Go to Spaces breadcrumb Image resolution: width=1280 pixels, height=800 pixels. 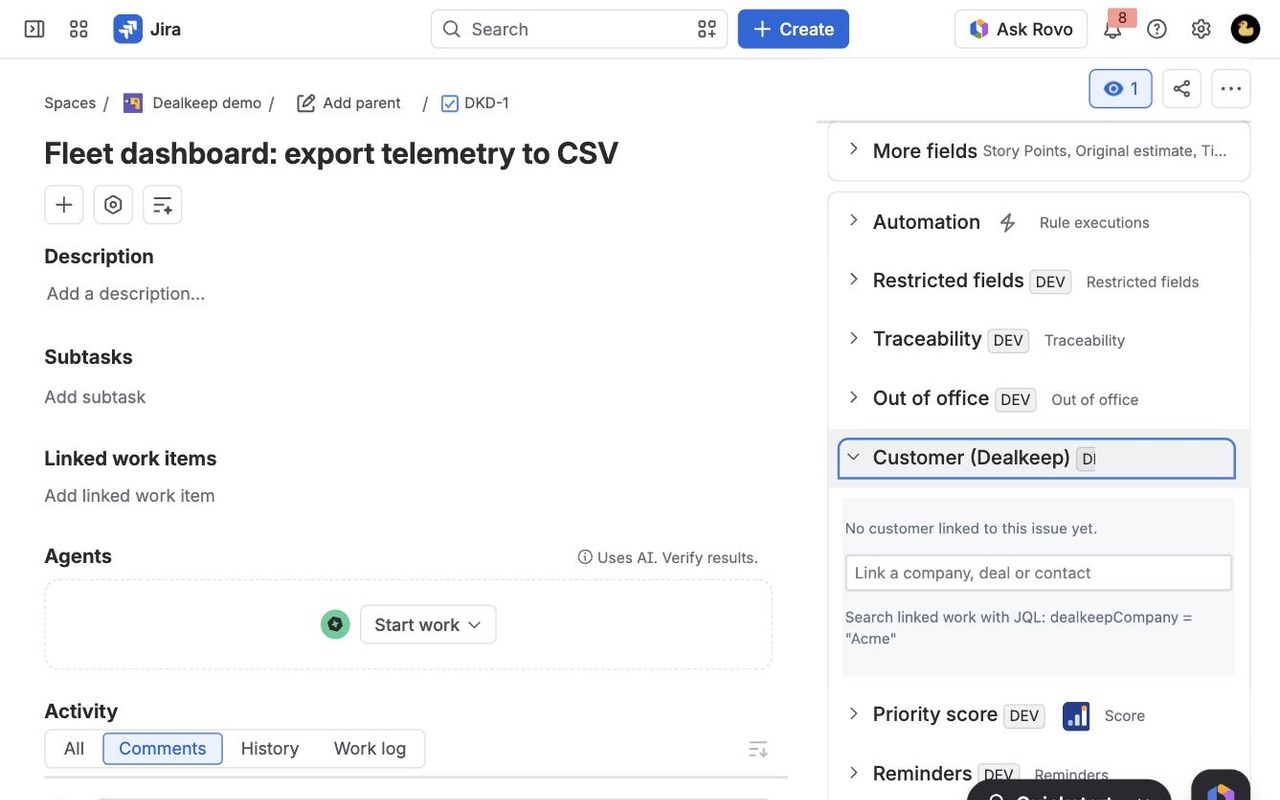(x=70, y=103)
